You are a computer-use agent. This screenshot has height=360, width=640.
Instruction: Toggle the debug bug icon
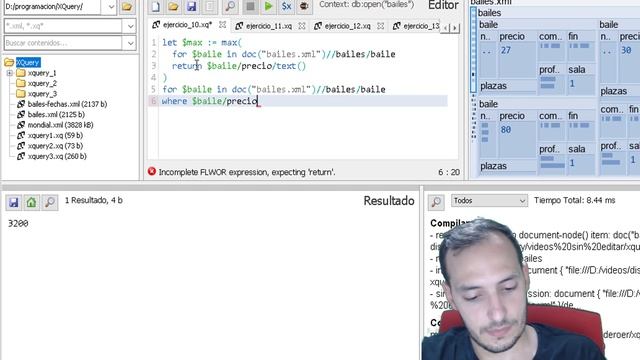(x=304, y=6)
